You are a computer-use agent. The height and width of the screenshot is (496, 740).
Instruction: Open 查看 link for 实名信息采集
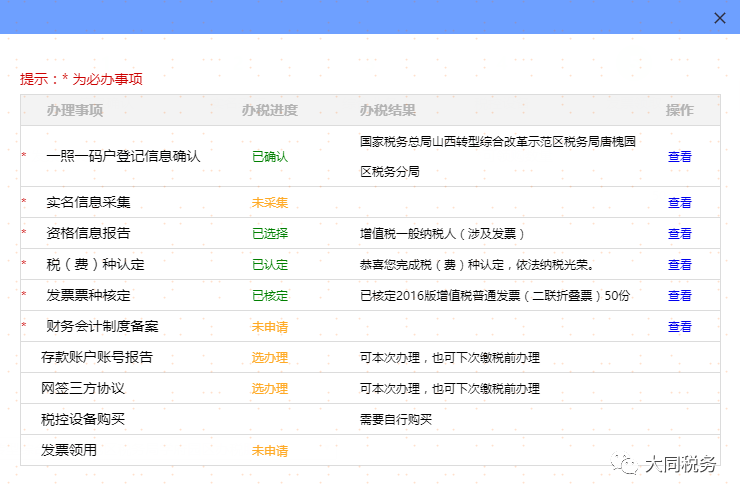pos(680,202)
